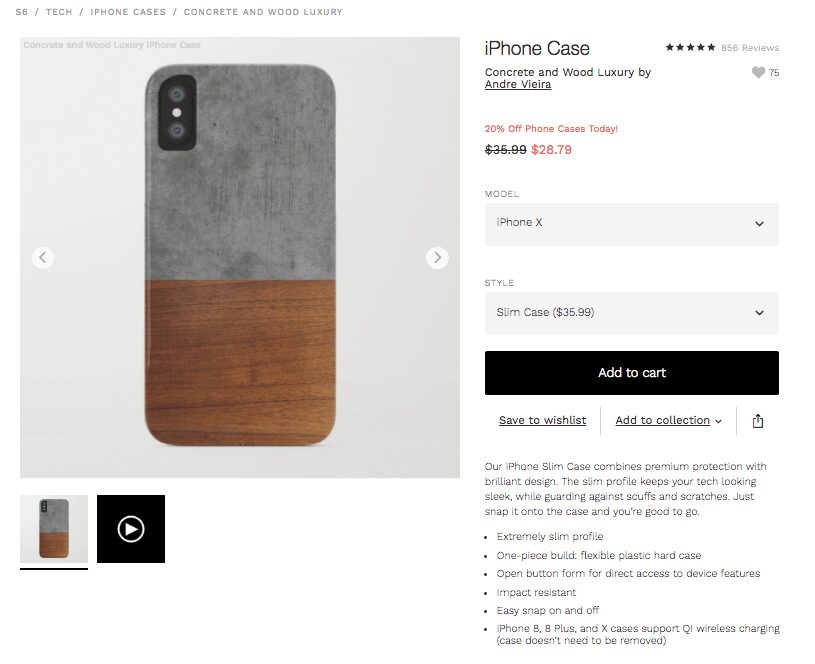Expand the Add to collection dropdown
This screenshot has width=815, height=664.
coord(667,420)
